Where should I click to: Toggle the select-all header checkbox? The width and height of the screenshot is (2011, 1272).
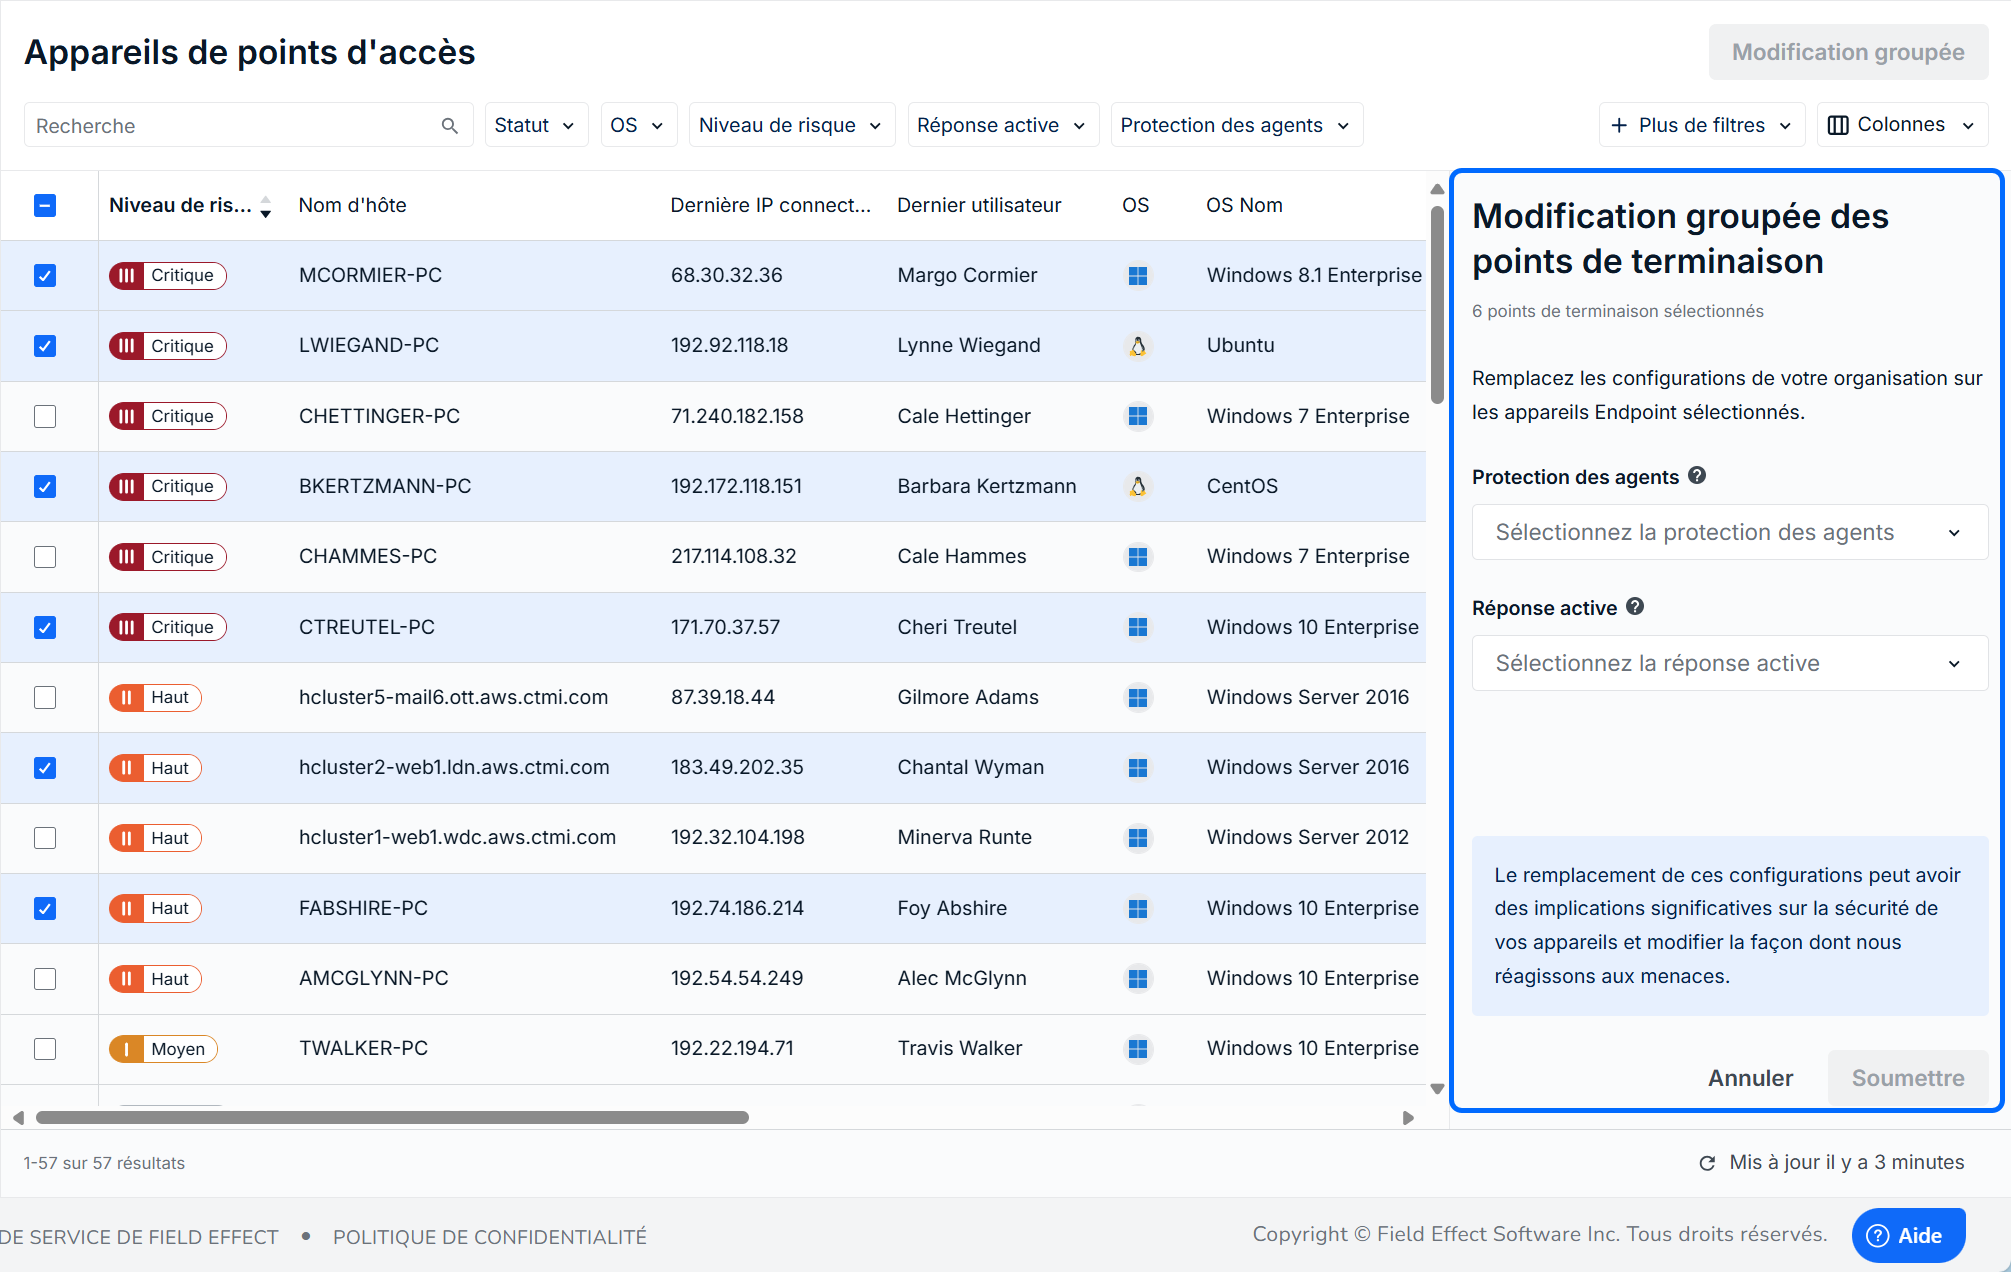click(x=45, y=205)
